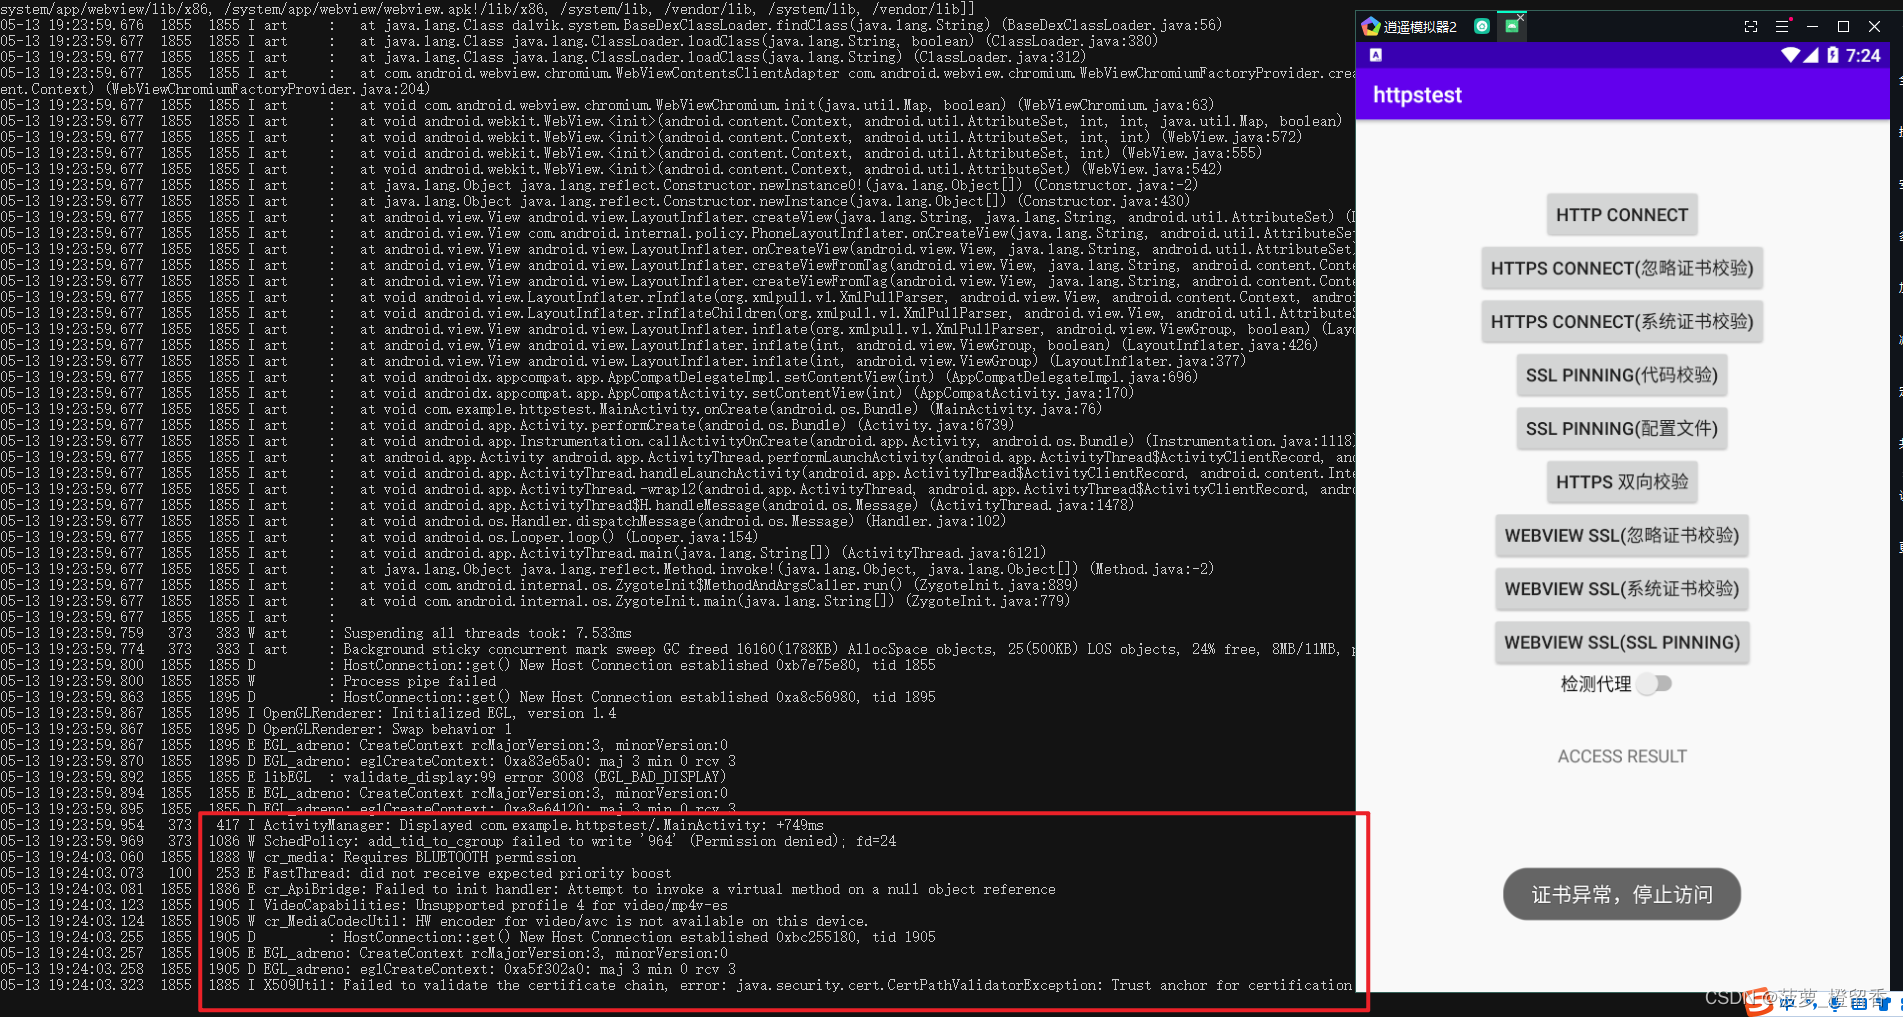1903x1017 pixels.
Task: Click OpenGLRenderer Initialized EGL version line
Action: (308, 713)
